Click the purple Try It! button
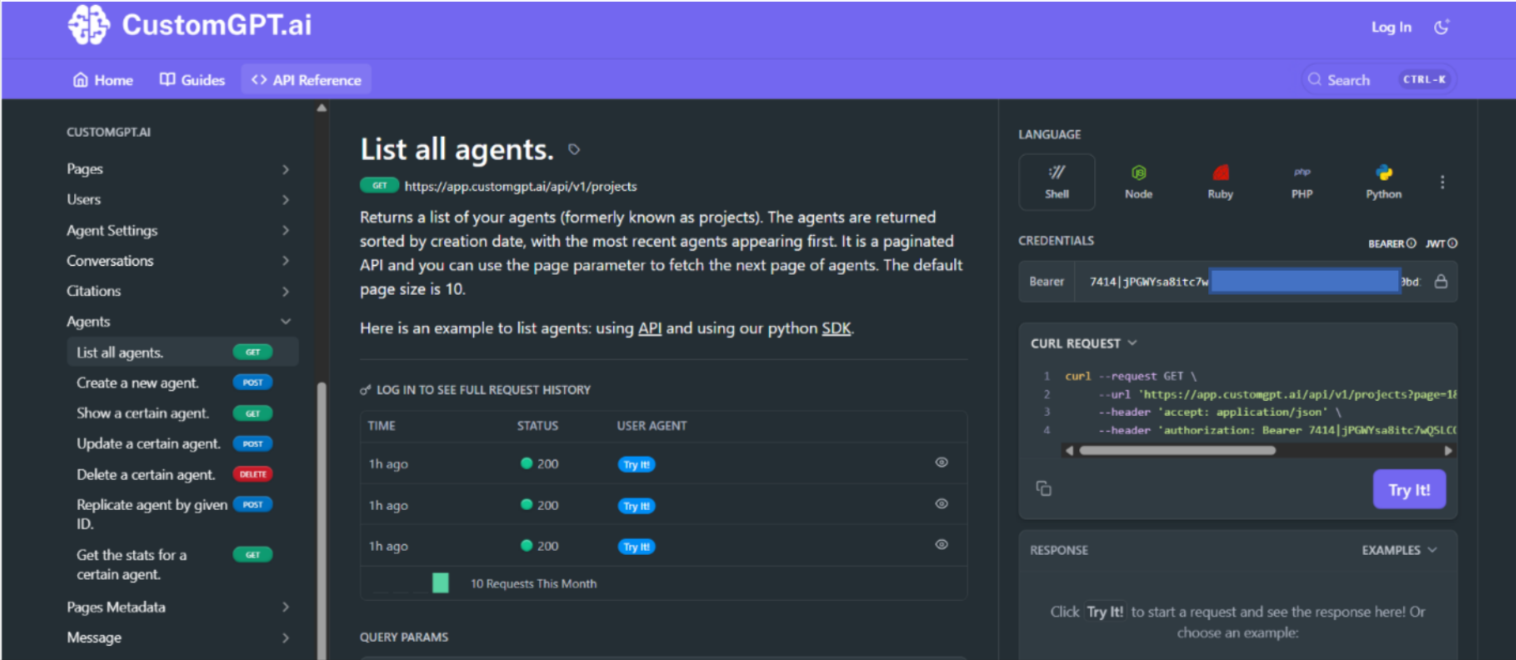The image size is (1516, 660). [1409, 490]
